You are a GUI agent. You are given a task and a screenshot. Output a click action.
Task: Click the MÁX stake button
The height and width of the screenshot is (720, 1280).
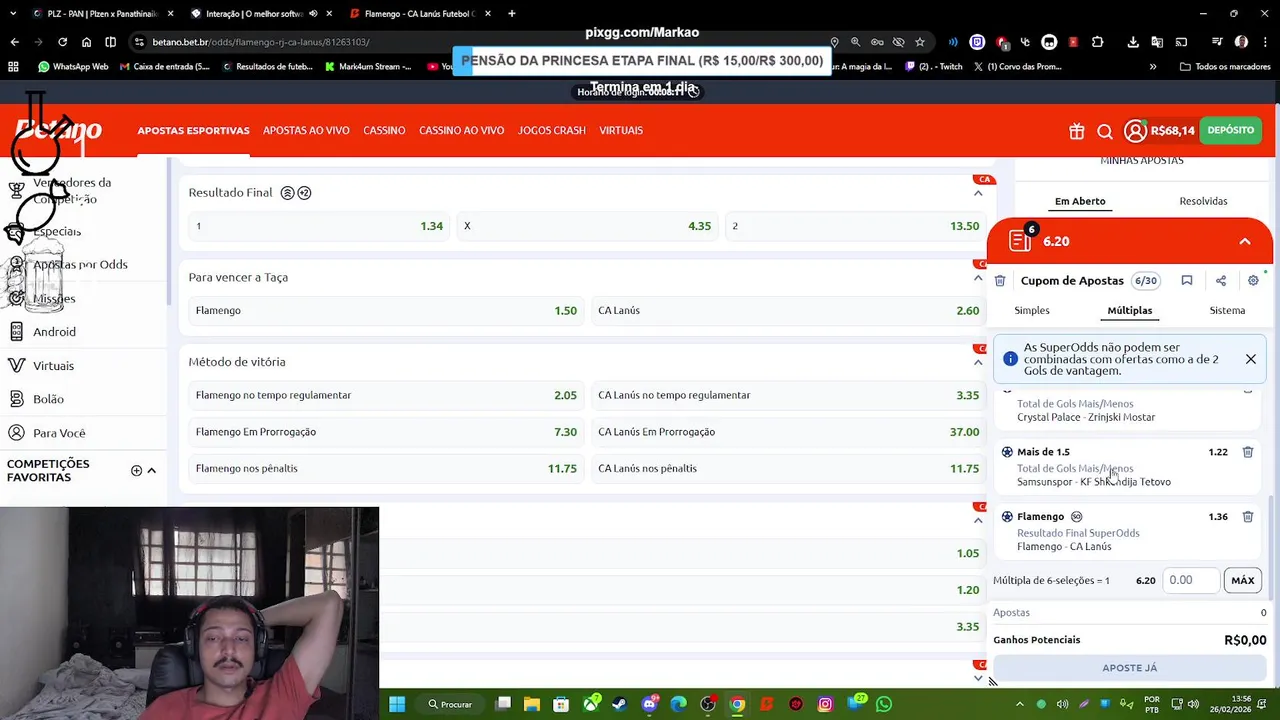coord(1243,581)
